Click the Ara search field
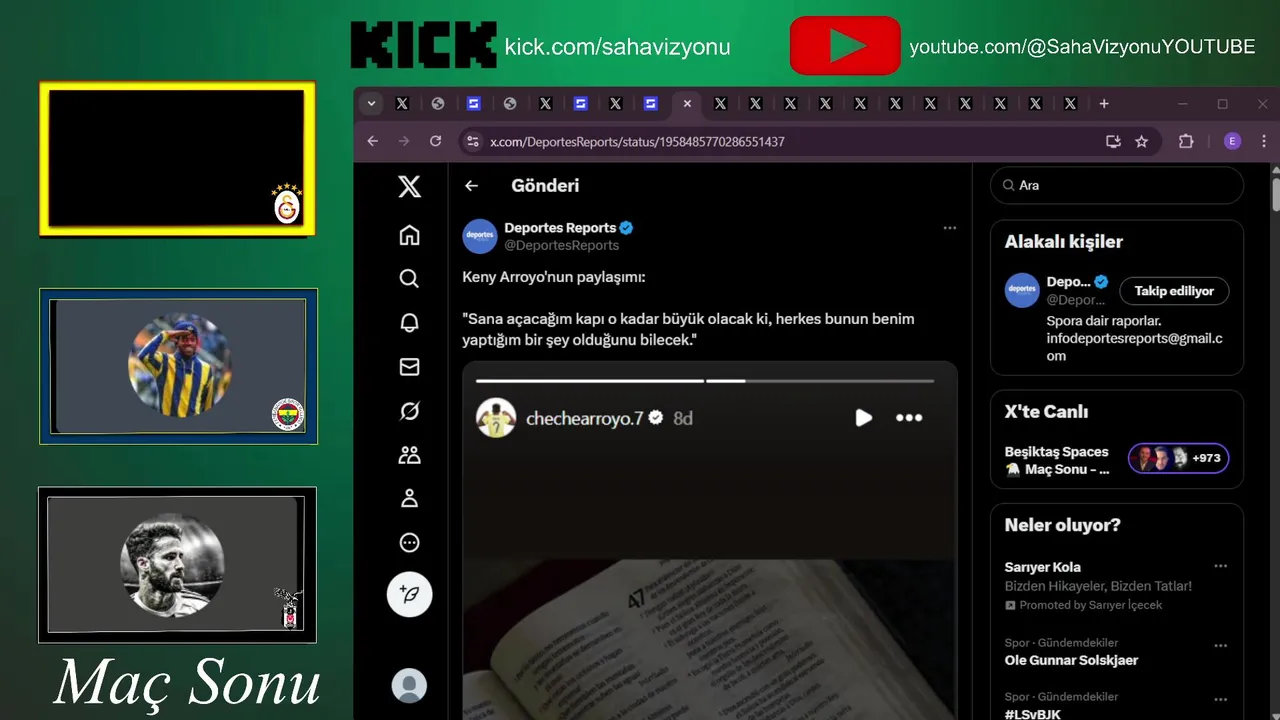 tap(1117, 186)
